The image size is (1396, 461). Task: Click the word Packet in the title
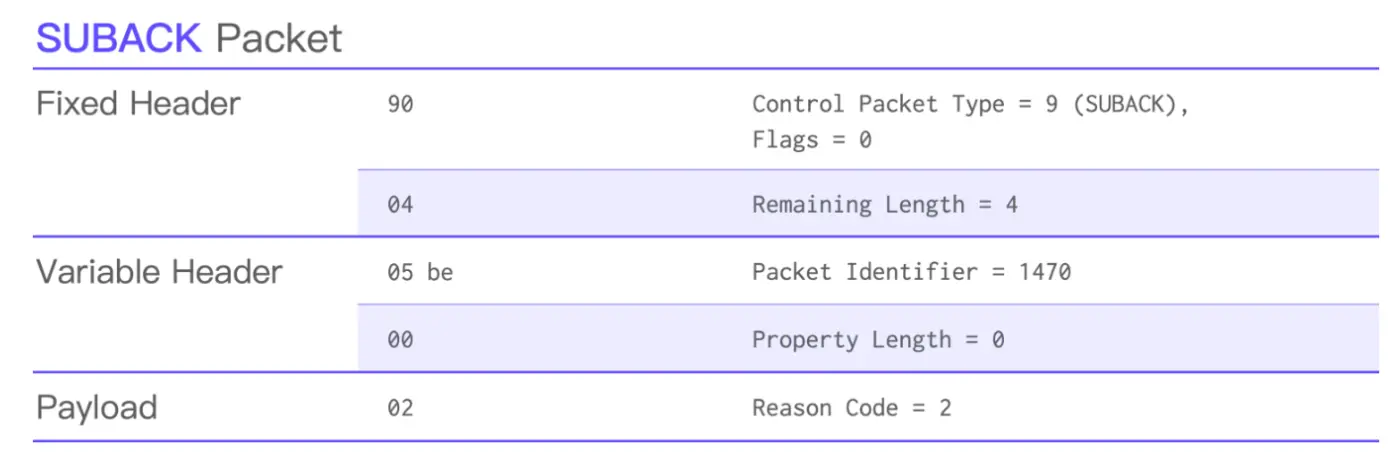(x=279, y=38)
